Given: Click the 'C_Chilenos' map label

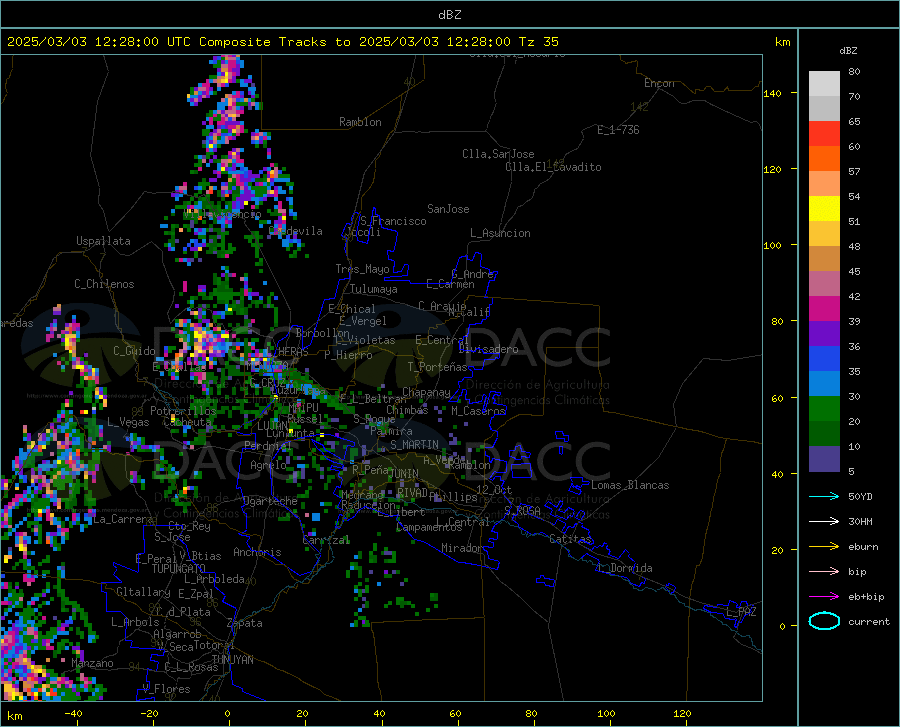Looking at the screenshot, I should [x=104, y=284].
